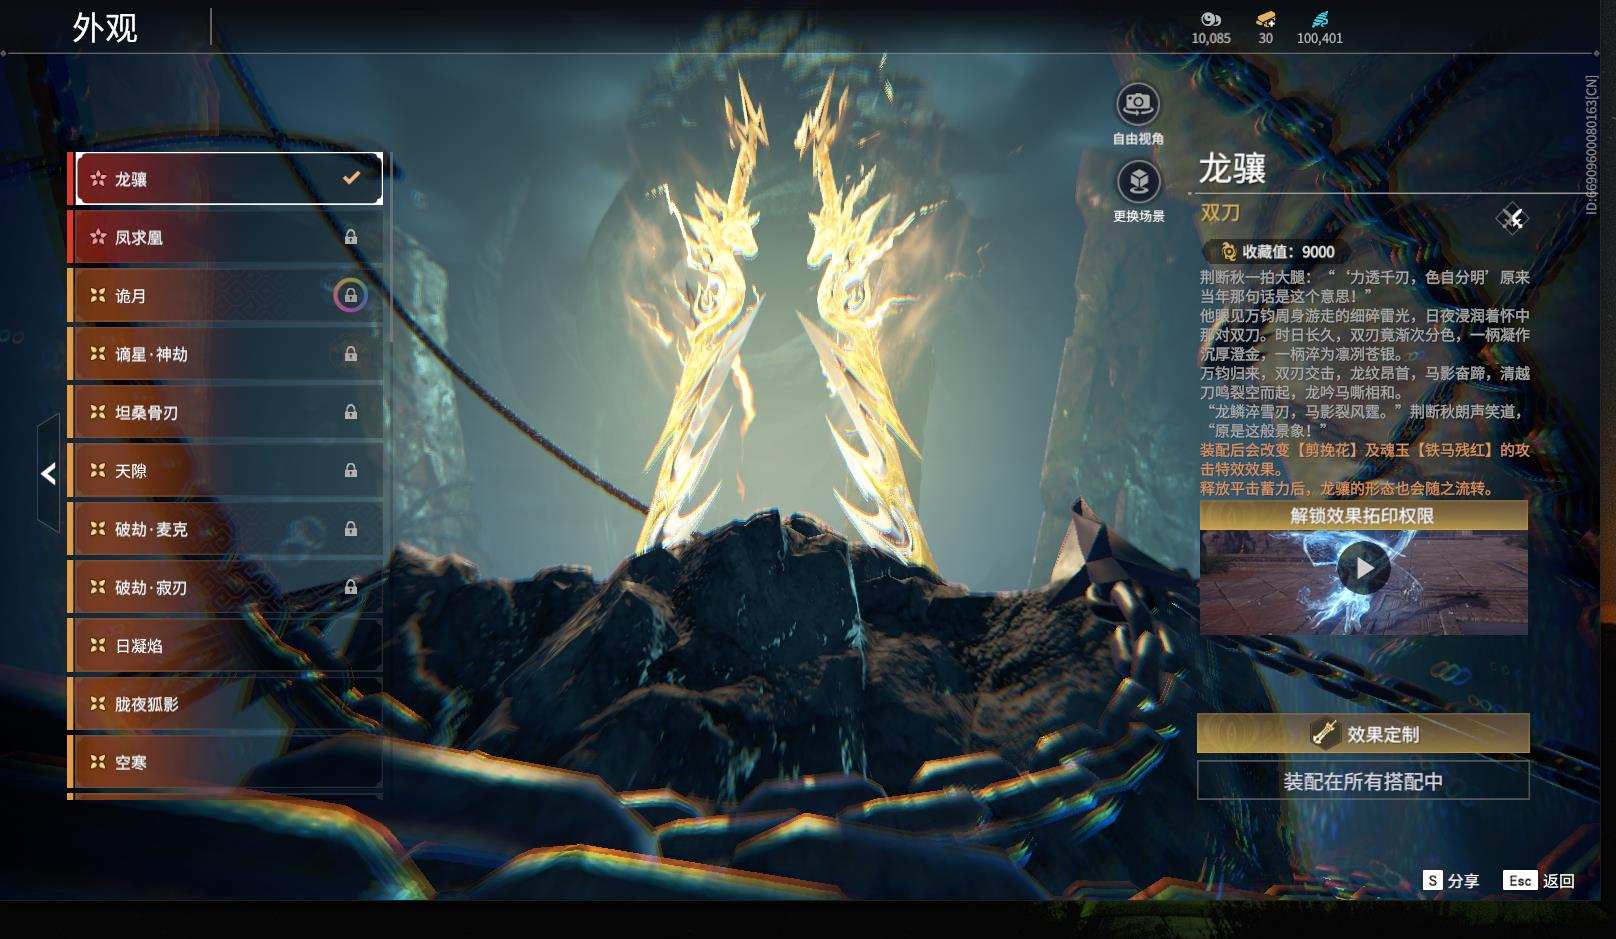The height and width of the screenshot is (939, 1616).
Task: Click the star rarity icon beside 凤求凰
Action: 98,237
